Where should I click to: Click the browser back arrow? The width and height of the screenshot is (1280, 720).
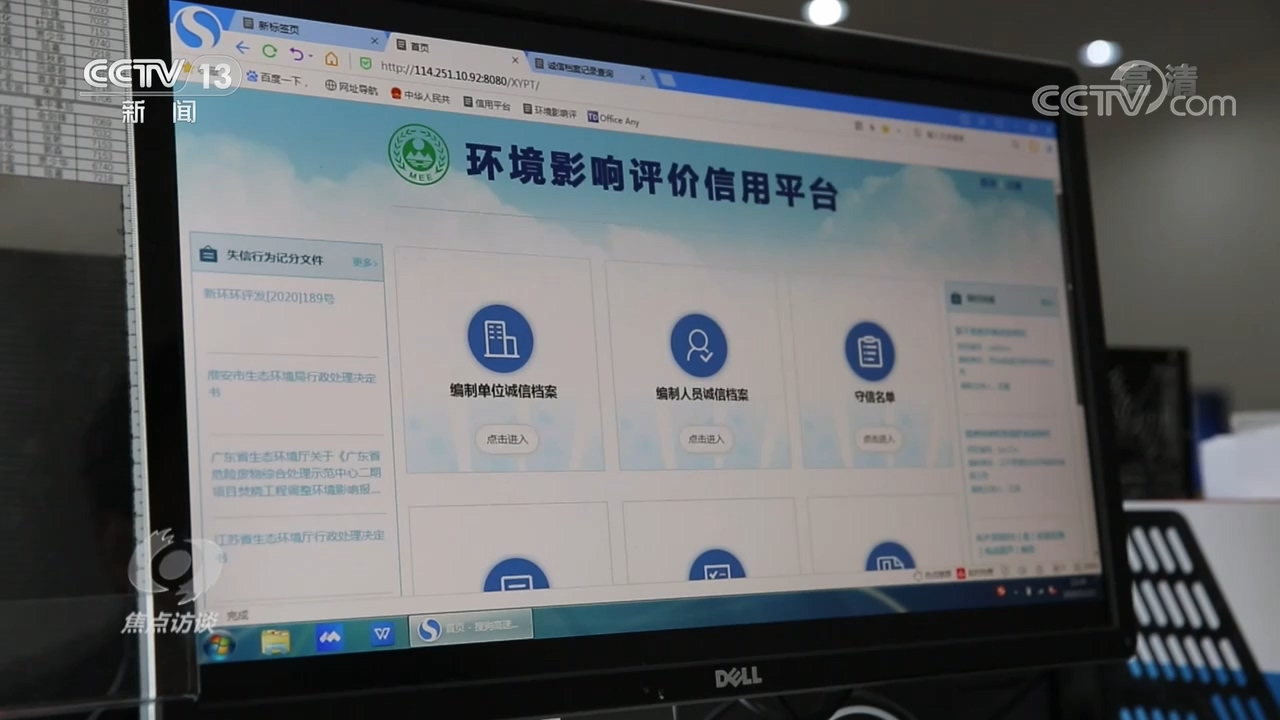tap(243, 48)
